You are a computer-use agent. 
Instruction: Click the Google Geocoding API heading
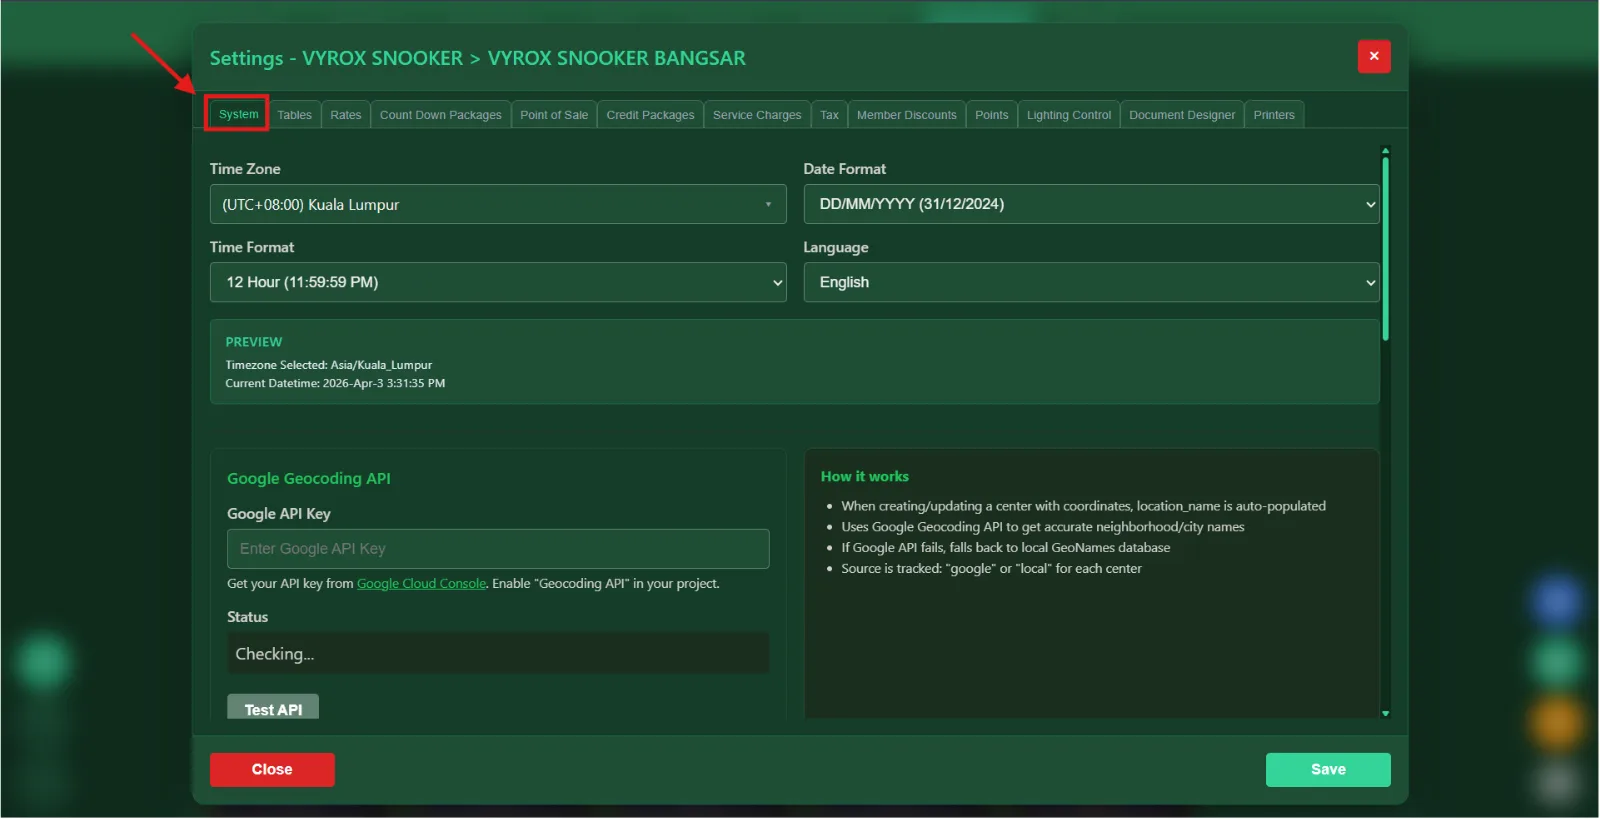309,479
